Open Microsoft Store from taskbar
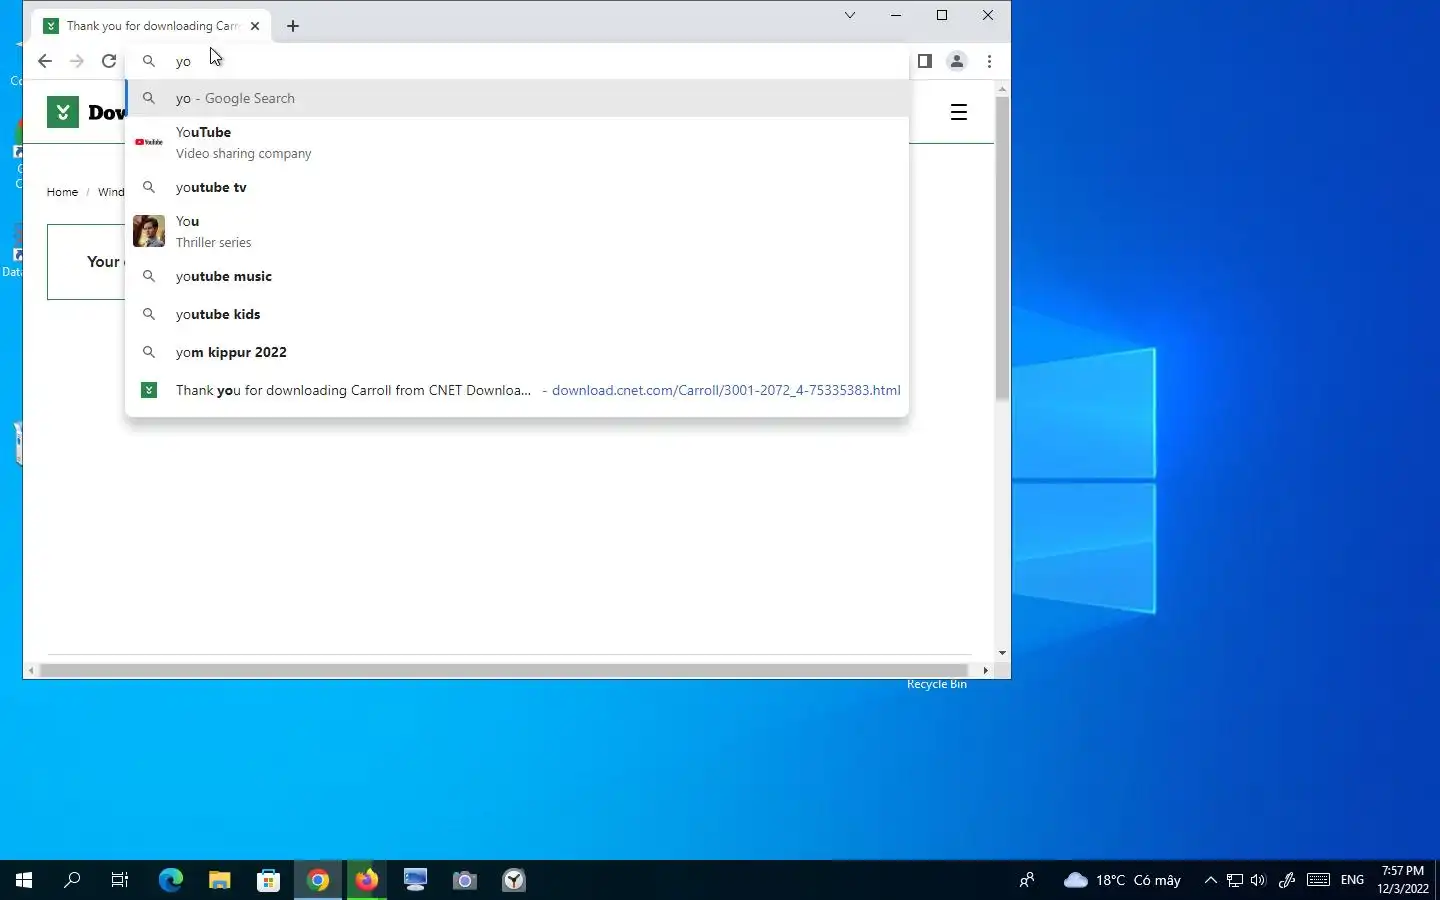 coord(268,880)
